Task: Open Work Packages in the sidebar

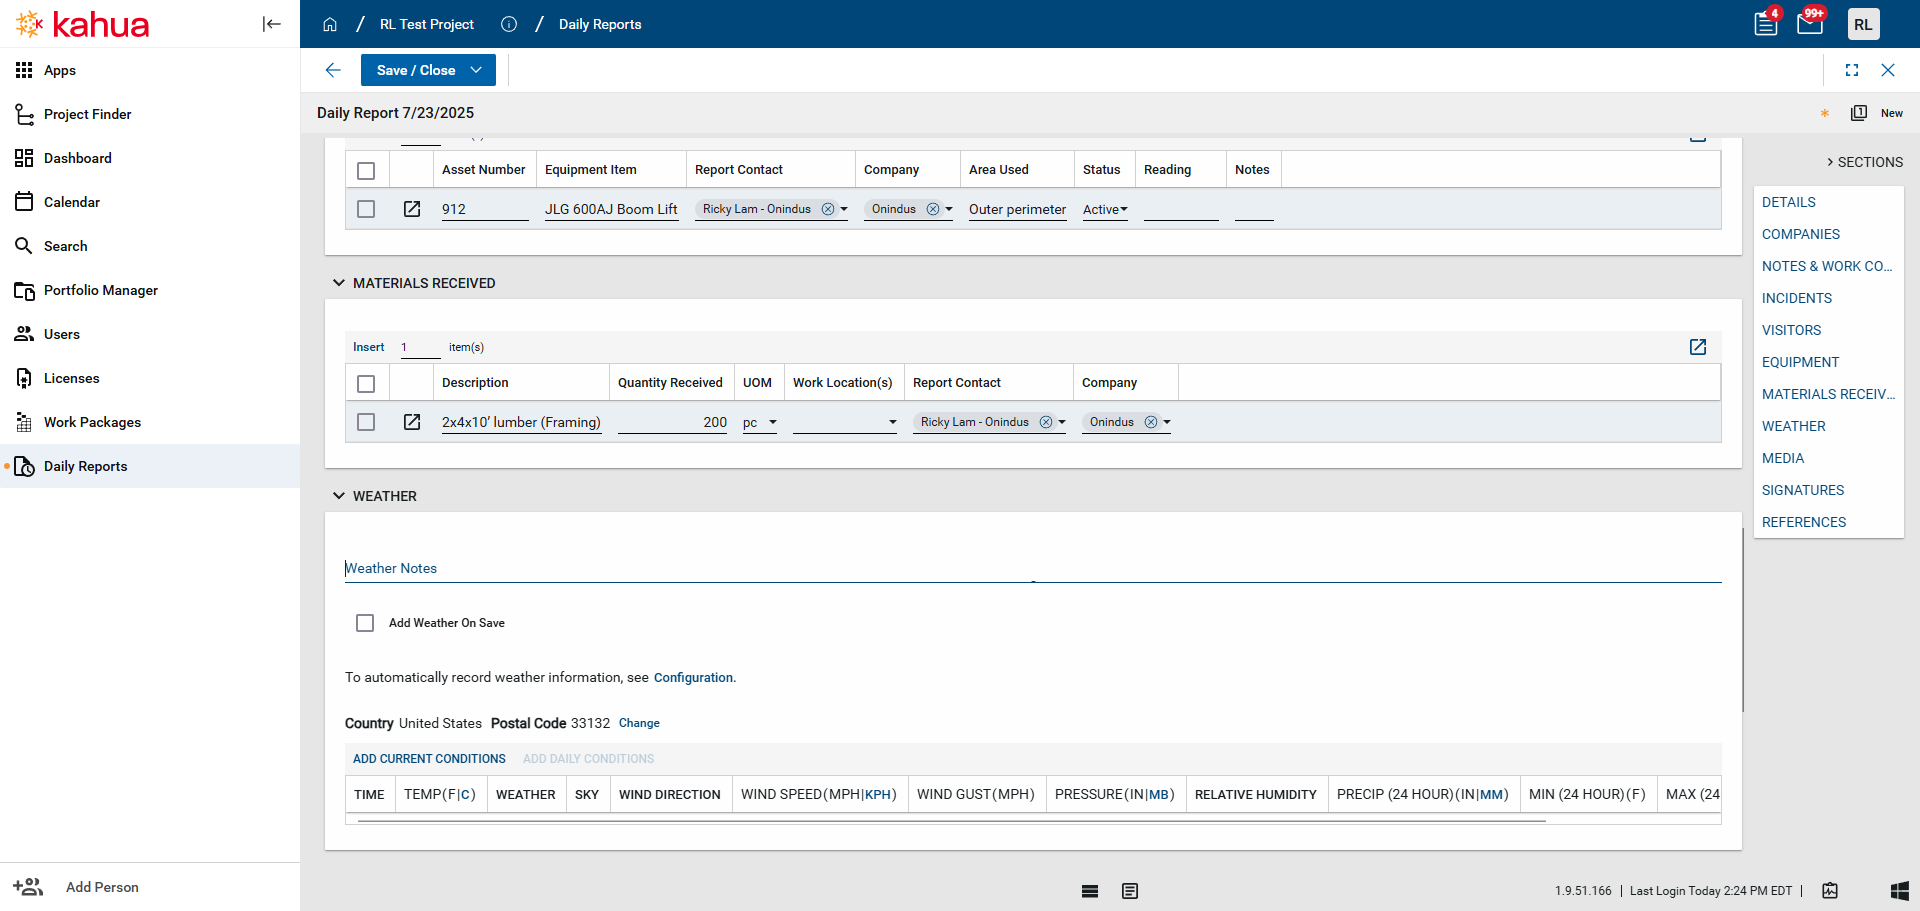Action: pos(92,422)
